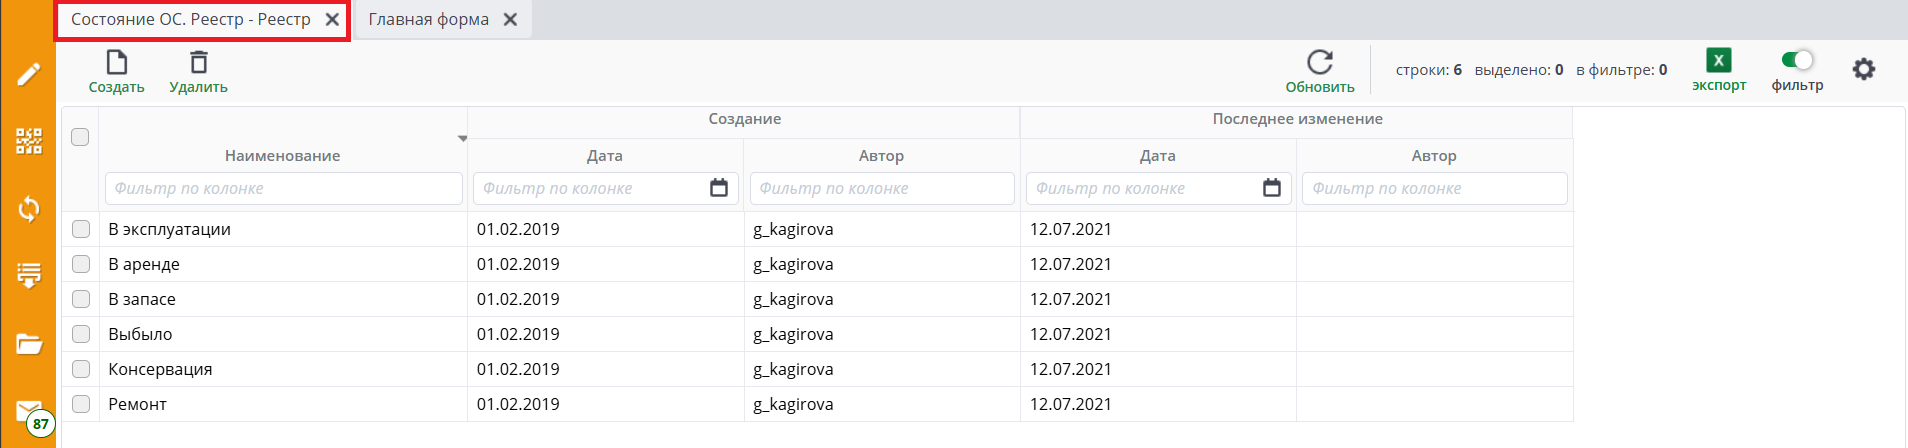
Task: Open the Последнее изменение date filter calendar
Action: pyautogui.click(x=1272, y=188)
